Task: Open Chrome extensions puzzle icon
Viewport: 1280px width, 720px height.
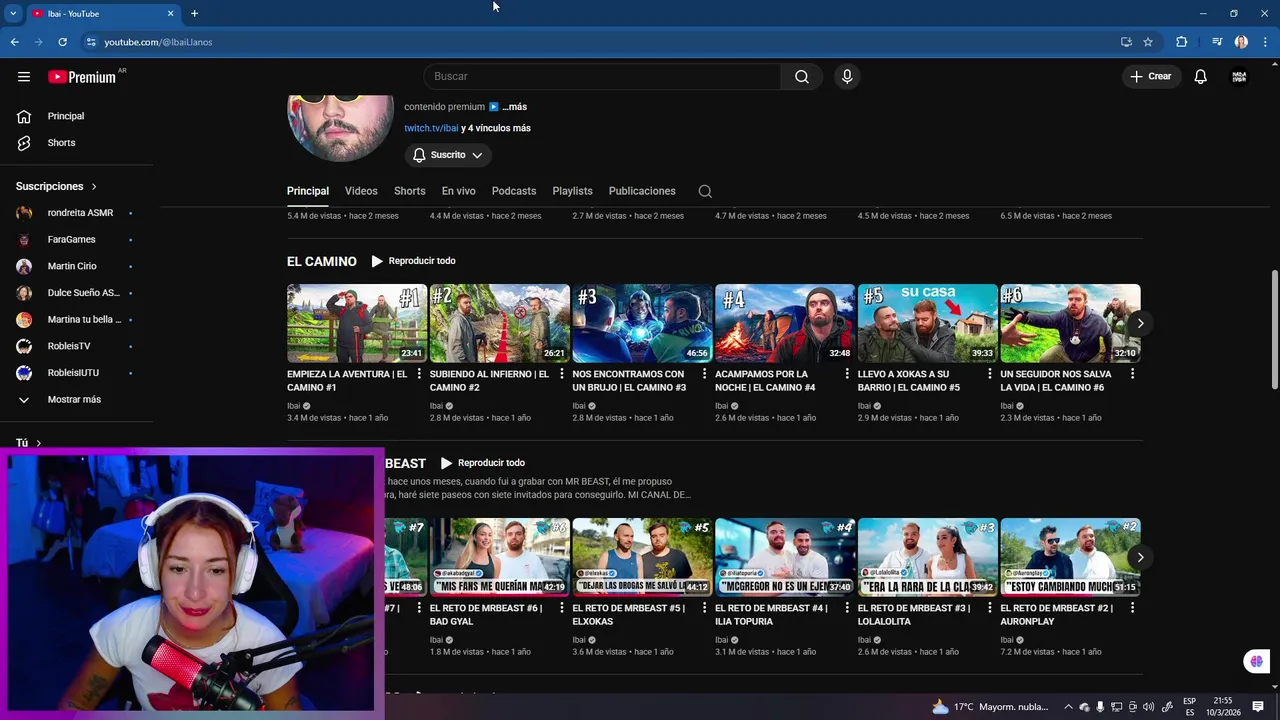Action: pyautogui.click(x=1182, y=42)
